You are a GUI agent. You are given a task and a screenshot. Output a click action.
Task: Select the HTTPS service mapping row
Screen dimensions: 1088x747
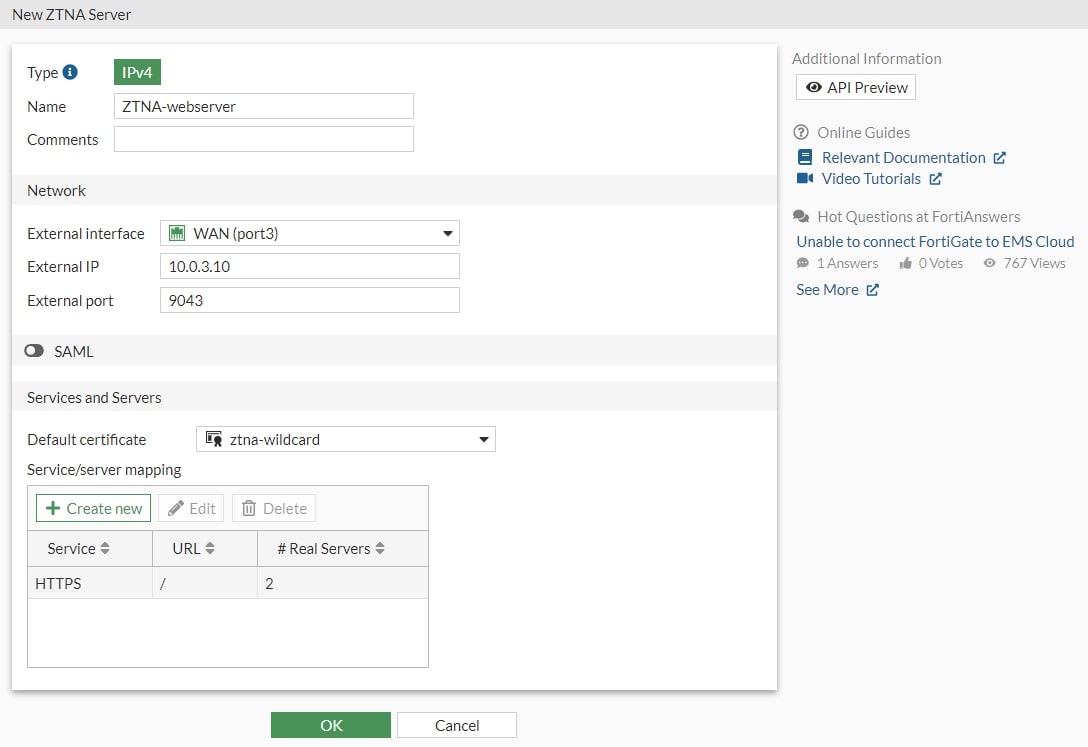point(227,583)
